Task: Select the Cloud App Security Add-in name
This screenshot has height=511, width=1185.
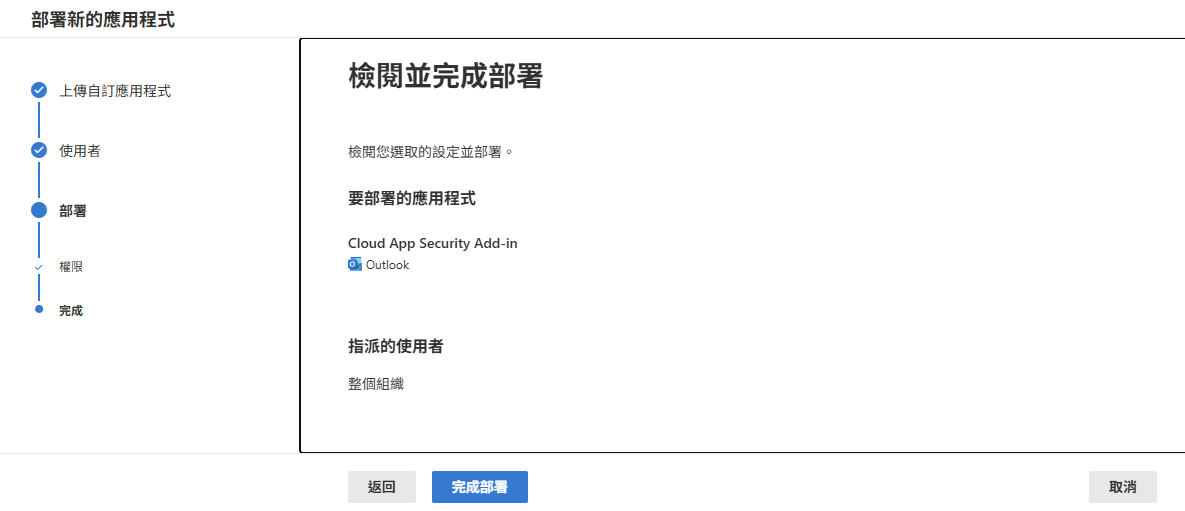Action: click(432, 243)
